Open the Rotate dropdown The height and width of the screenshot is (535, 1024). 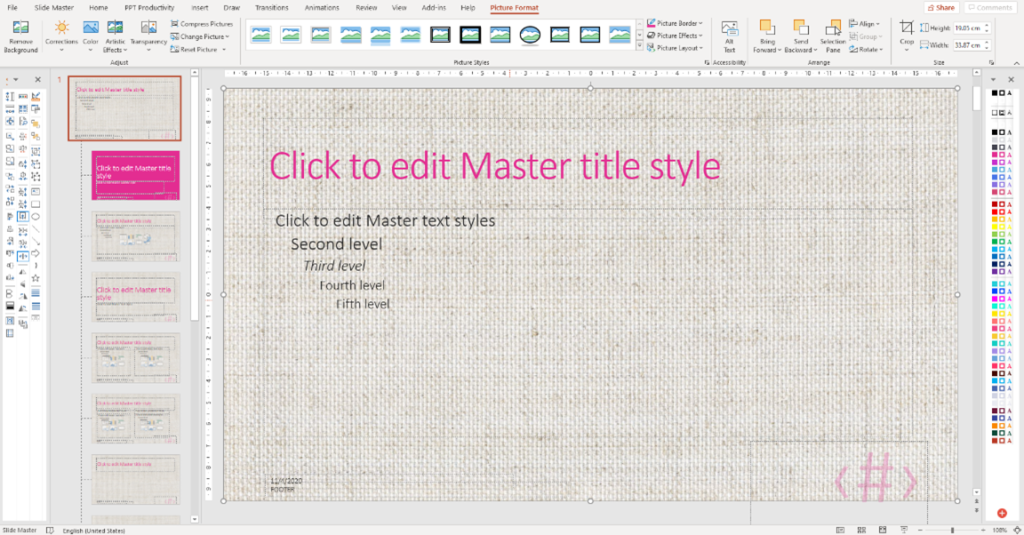click(866, 50)
